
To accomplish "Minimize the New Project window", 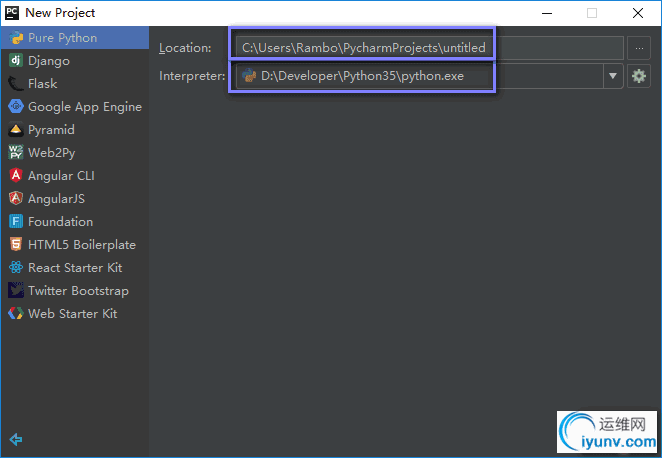I will [547, 13].
